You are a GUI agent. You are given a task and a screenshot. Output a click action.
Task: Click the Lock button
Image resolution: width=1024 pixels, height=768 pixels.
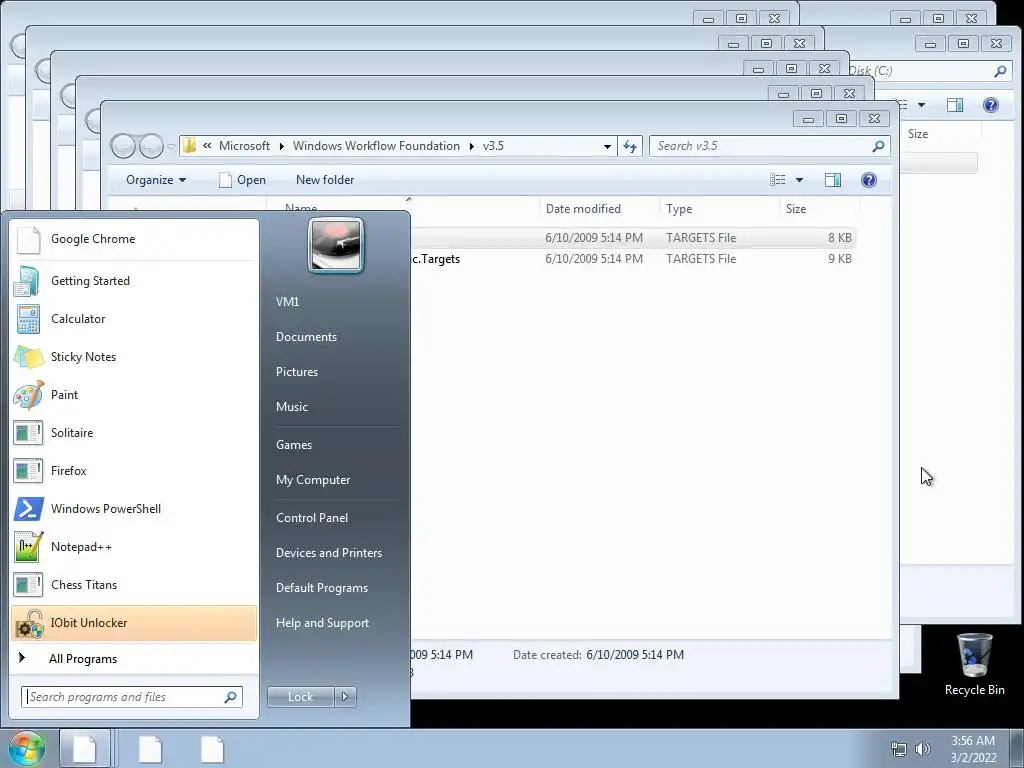(300, 697)
